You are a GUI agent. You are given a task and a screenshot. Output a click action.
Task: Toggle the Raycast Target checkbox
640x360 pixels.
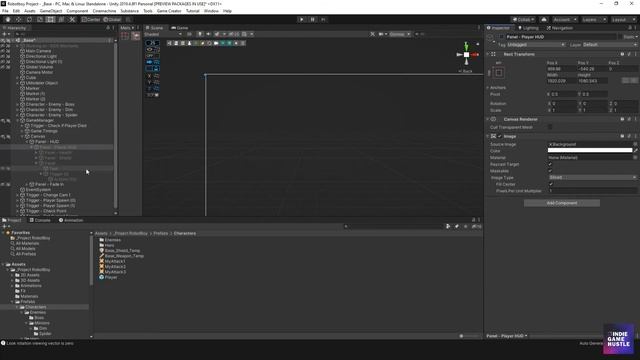coord(550,164)
